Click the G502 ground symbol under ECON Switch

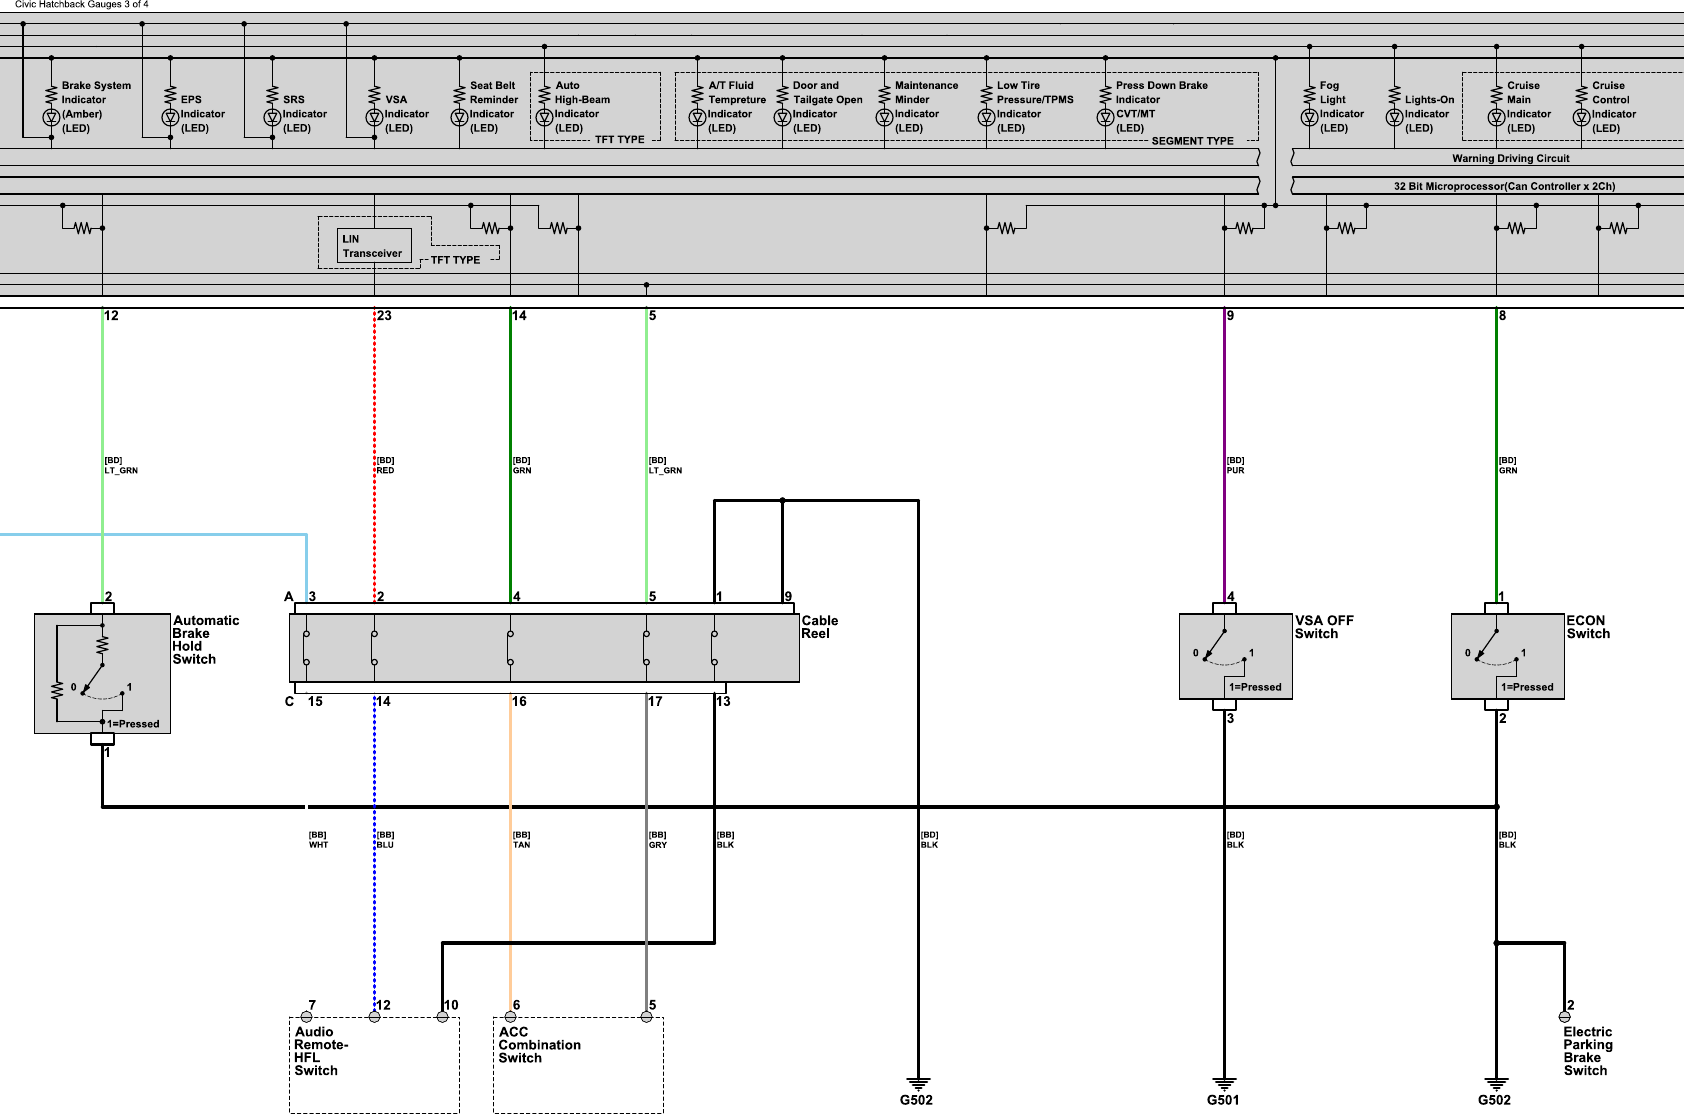point(1496,1083)
